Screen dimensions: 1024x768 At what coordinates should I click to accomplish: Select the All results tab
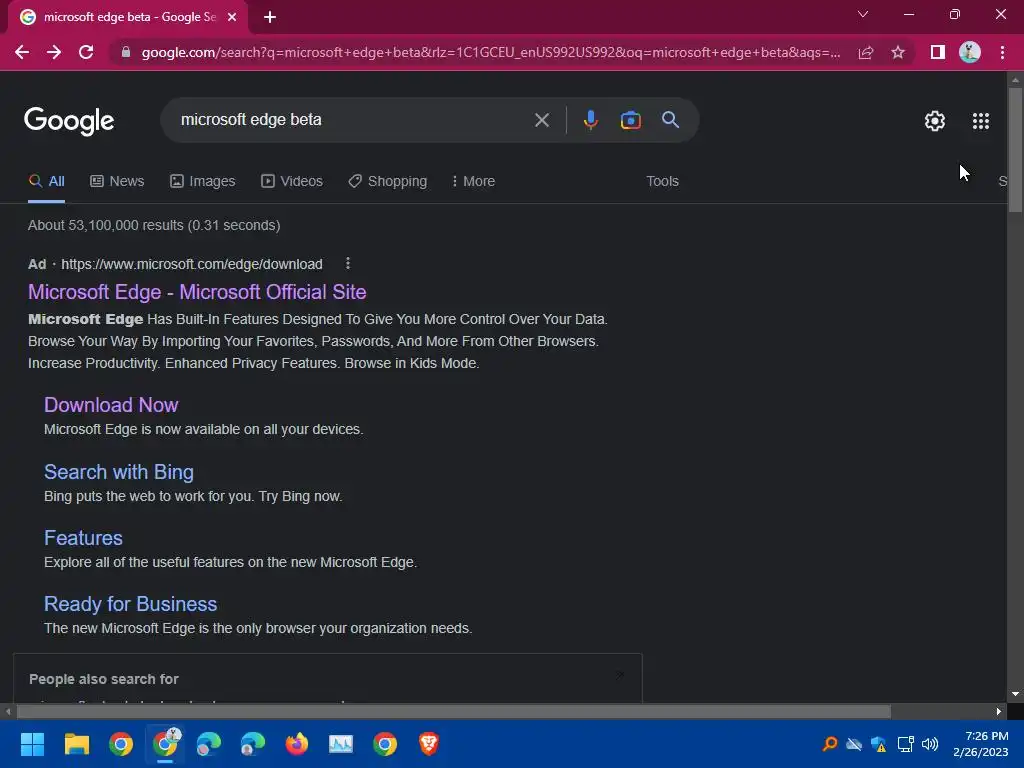point(46,181)
